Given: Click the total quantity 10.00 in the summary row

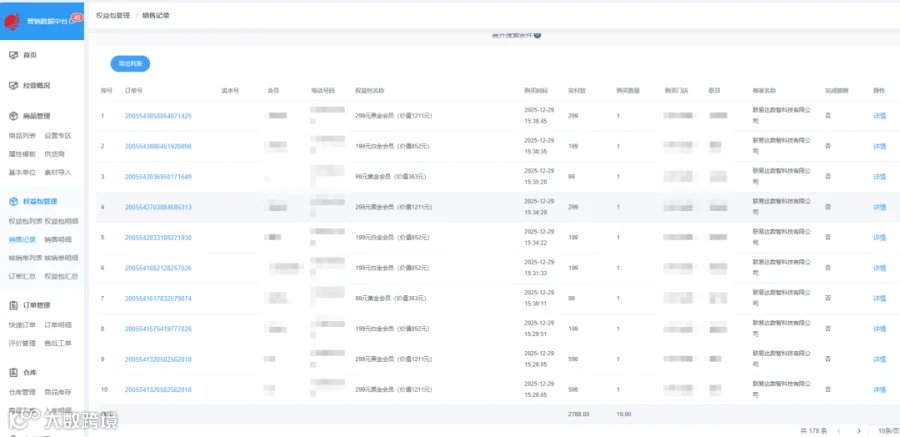Looking at the screenshot, I should (x=624, y=414).
